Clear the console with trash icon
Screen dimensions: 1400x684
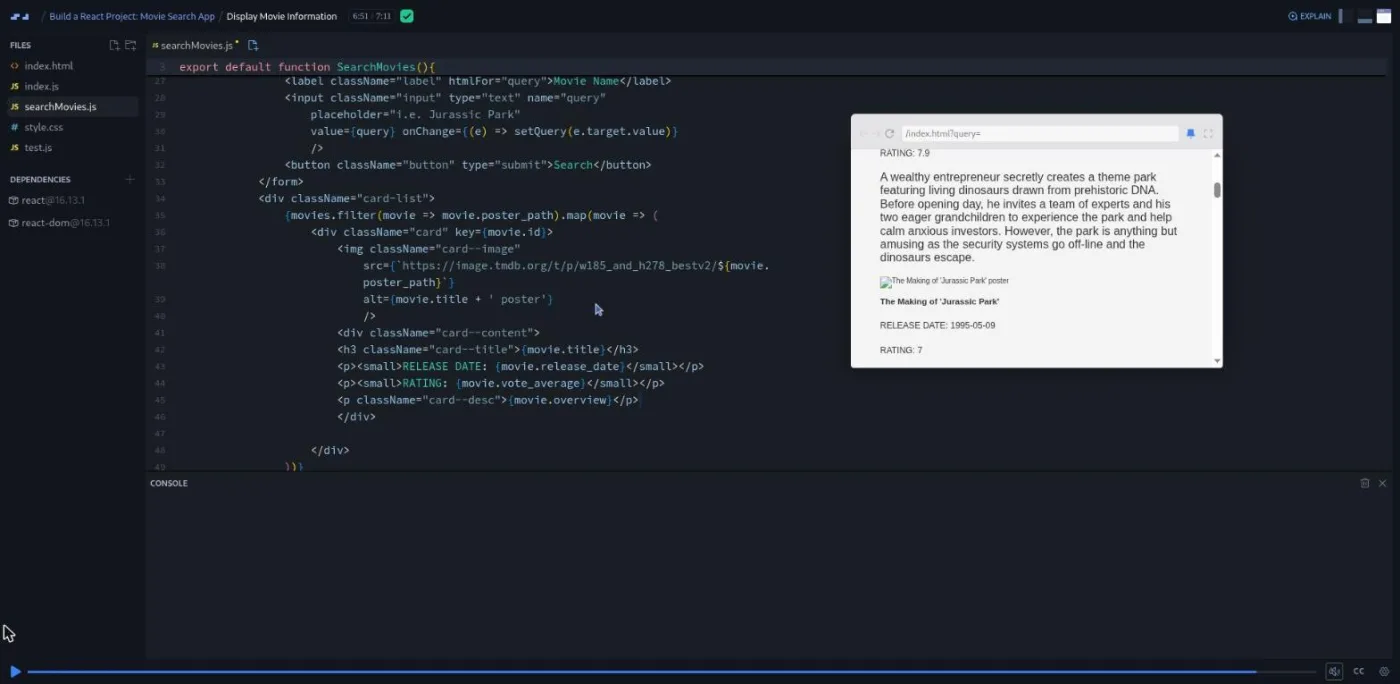(1365, 483)
